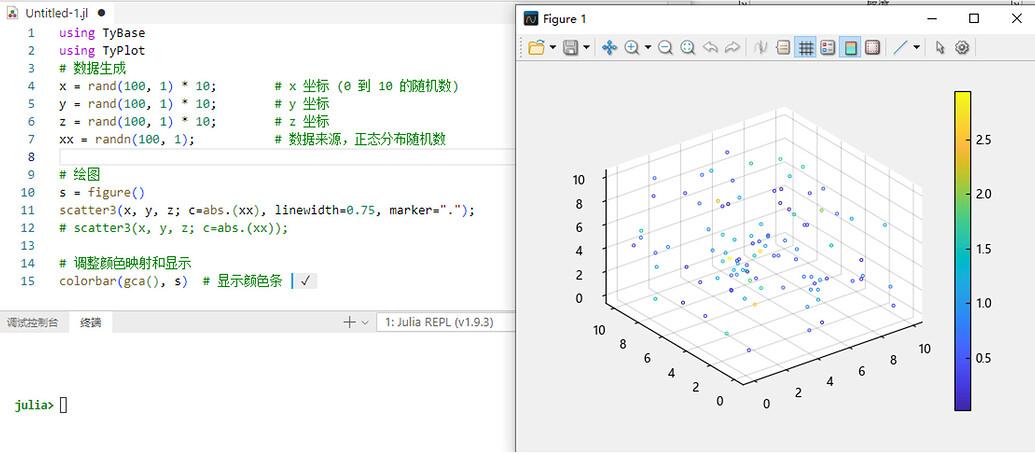Open file icon in Figure 1 toolbar
1035x454 pixels.
[537, 48]
